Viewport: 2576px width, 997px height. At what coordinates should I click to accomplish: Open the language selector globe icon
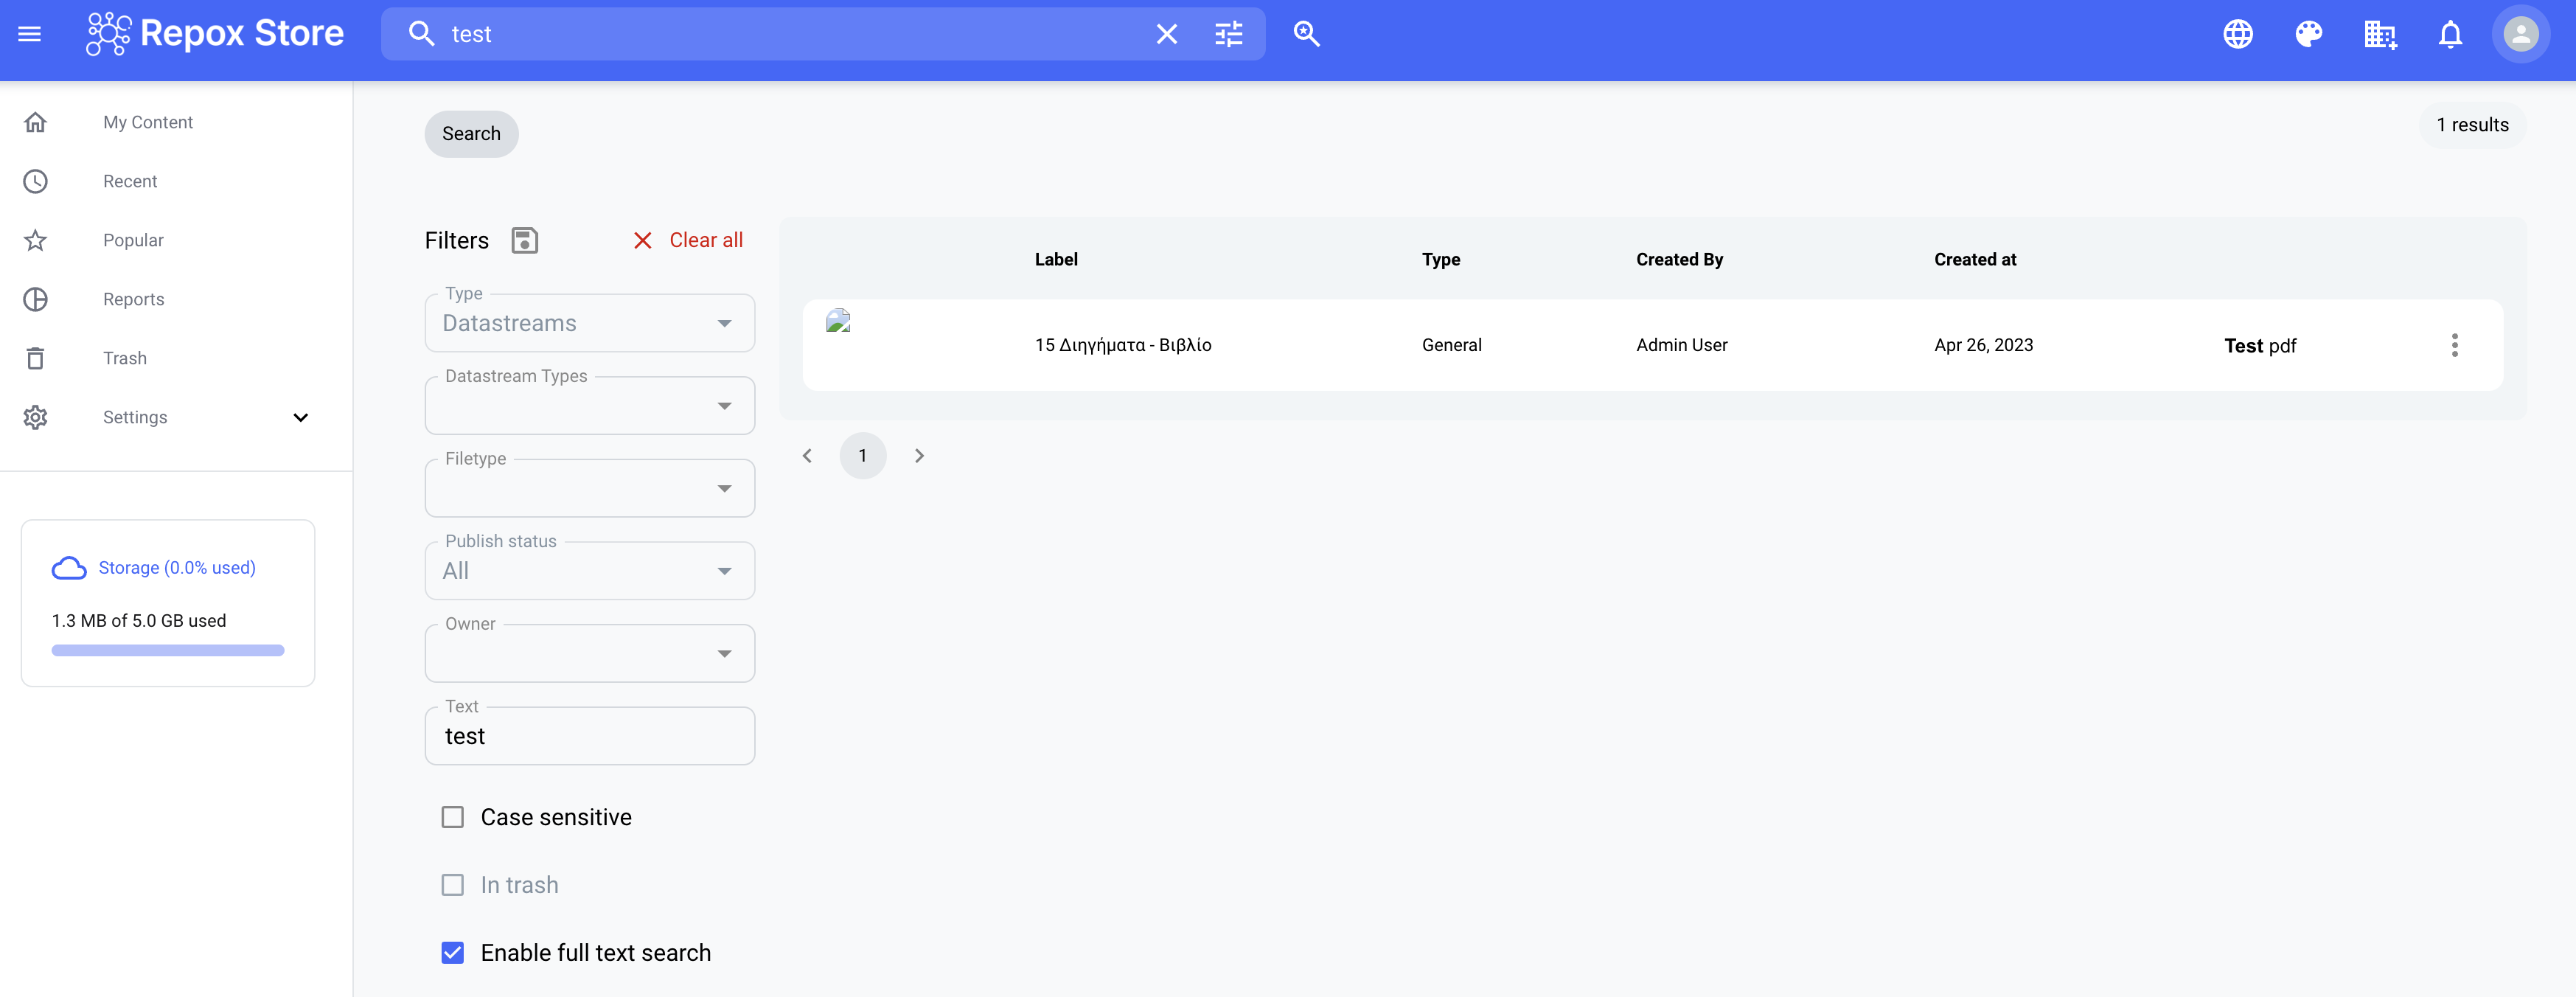pos(2238,33)
